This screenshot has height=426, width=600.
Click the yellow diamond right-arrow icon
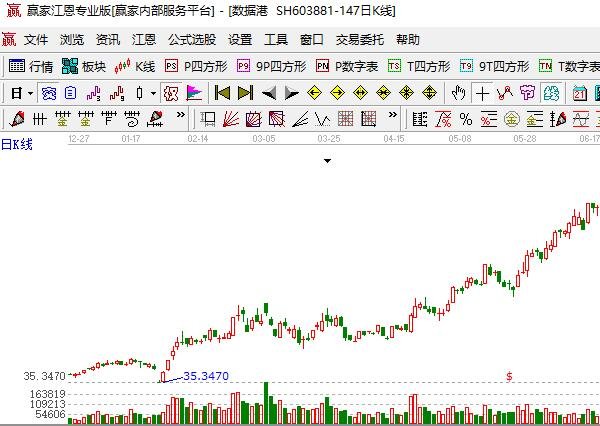337,93
